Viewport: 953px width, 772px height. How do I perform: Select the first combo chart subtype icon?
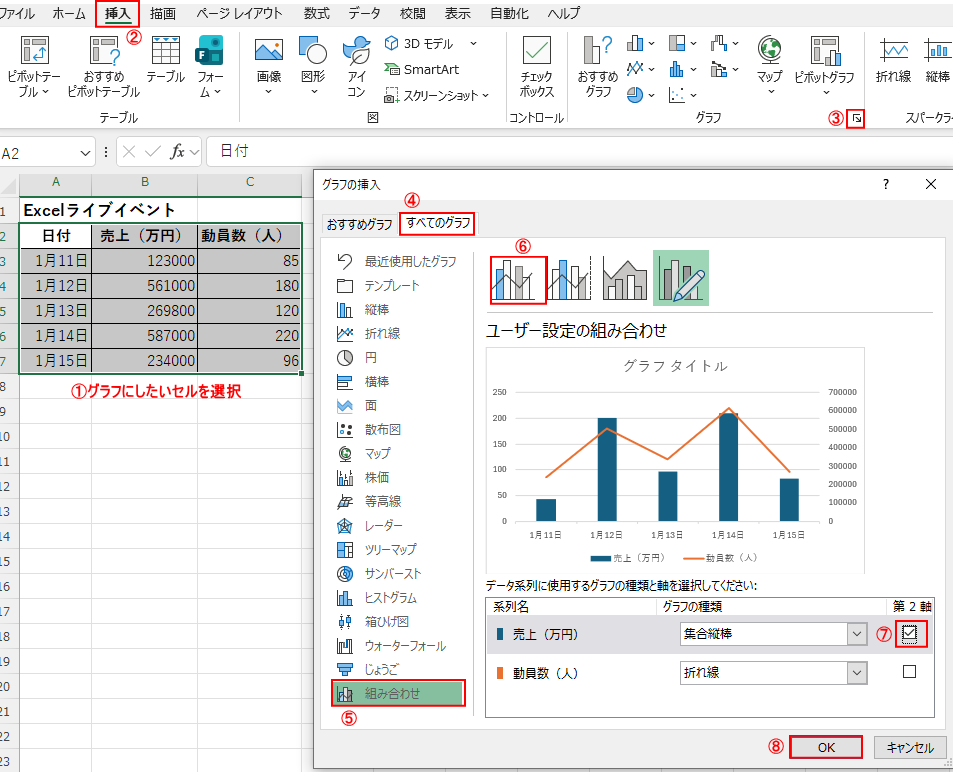coord(518,279)
